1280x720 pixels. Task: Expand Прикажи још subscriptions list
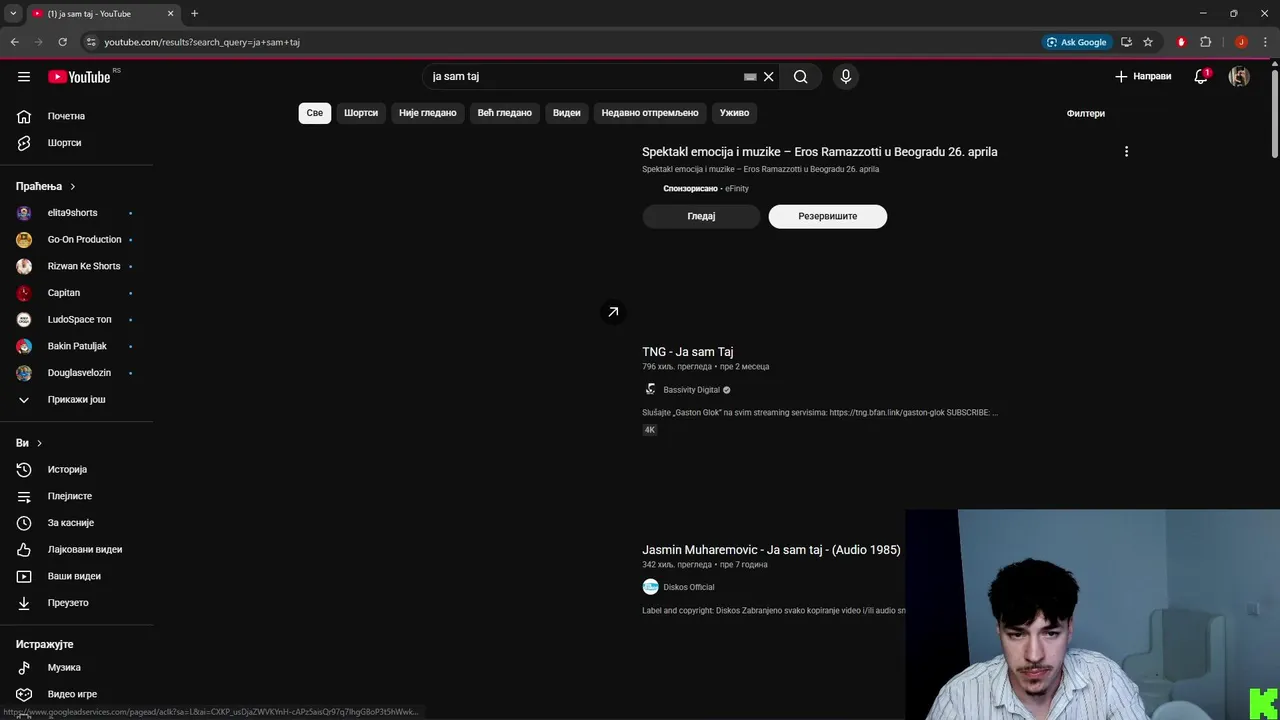click(x=77, y=400)
